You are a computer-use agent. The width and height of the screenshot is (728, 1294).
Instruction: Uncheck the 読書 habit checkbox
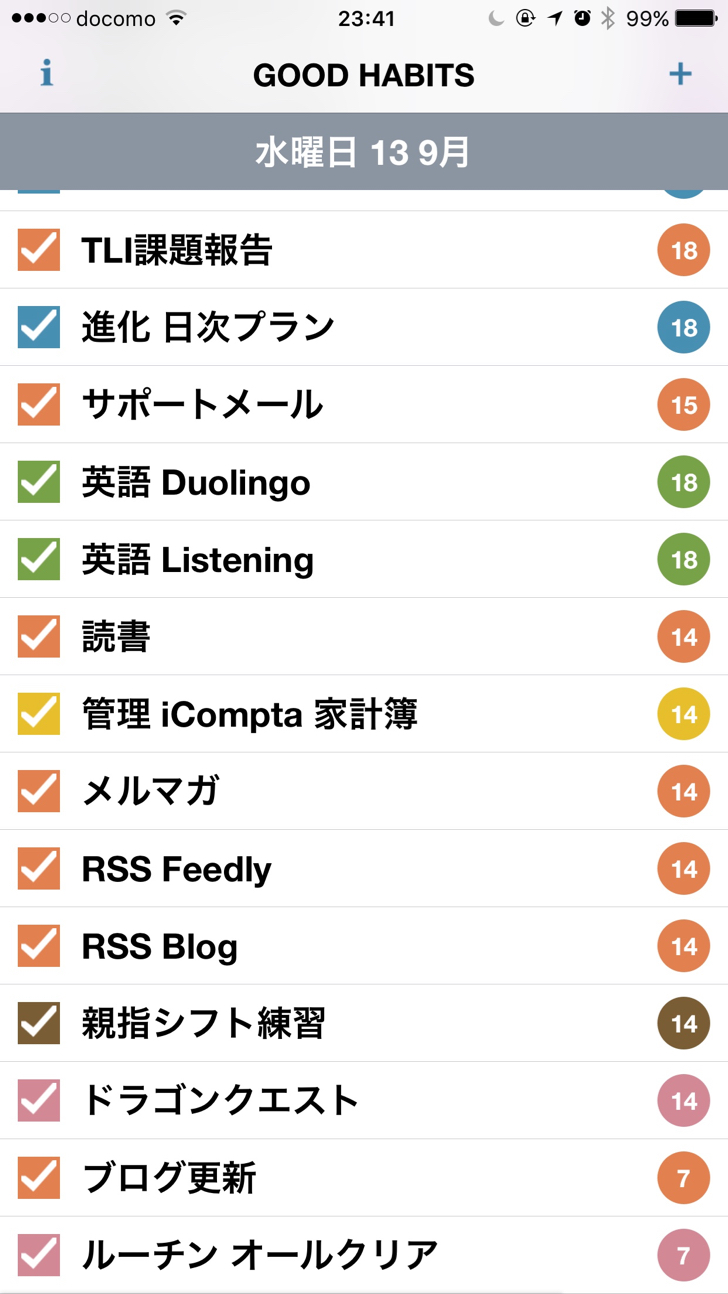39,636
